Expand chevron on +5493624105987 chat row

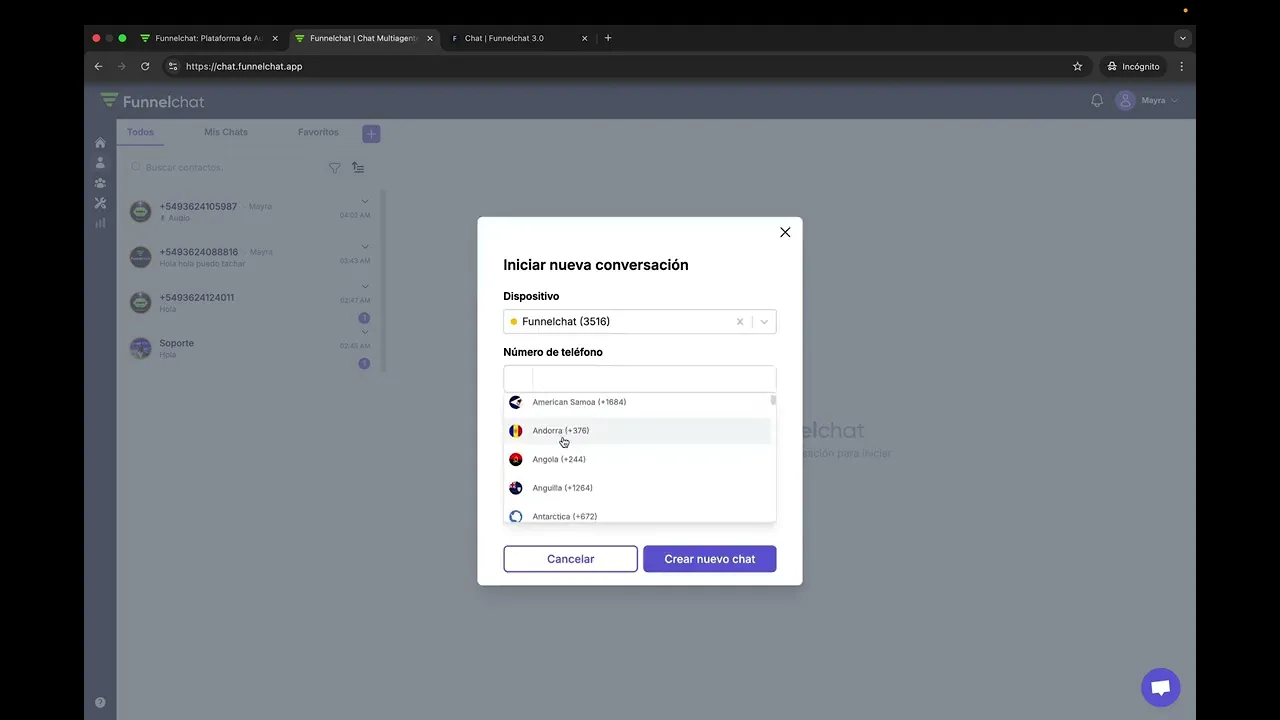pos(365,202)
